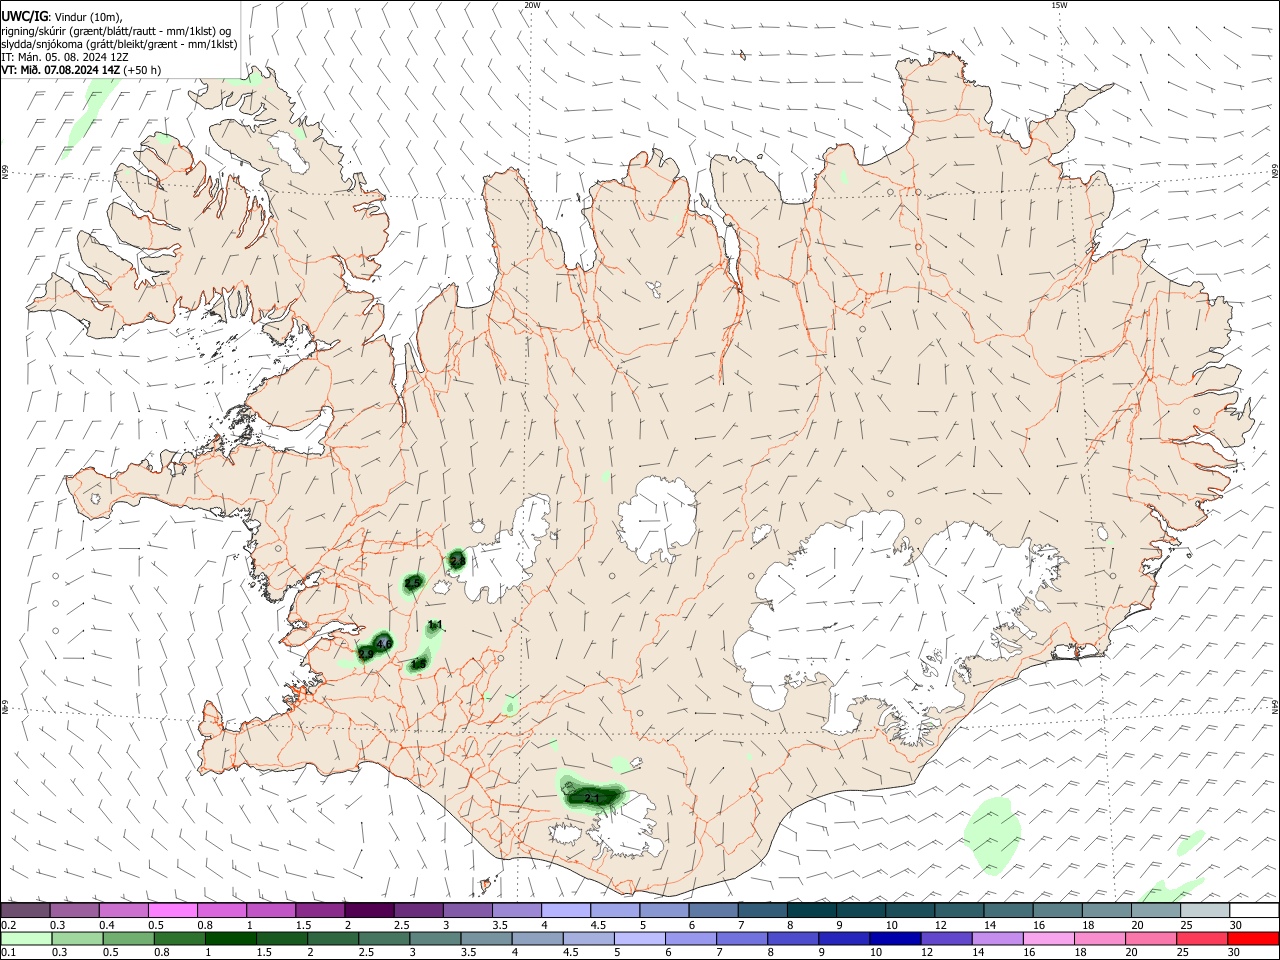
Task: Click the 2.1 precipitation value in south
Action: [x=591, y=797]
